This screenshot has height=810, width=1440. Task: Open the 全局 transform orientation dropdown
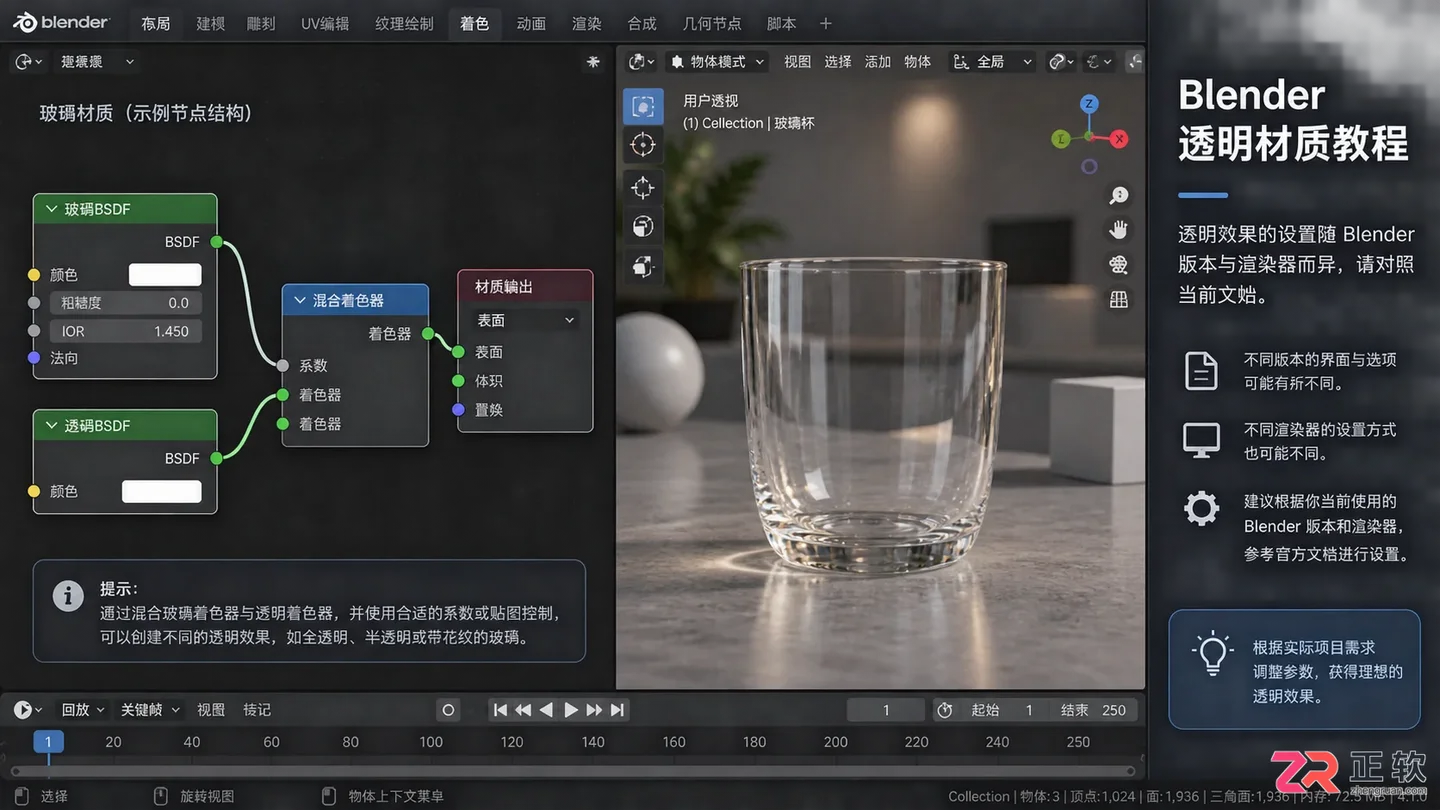pos(992,62)
